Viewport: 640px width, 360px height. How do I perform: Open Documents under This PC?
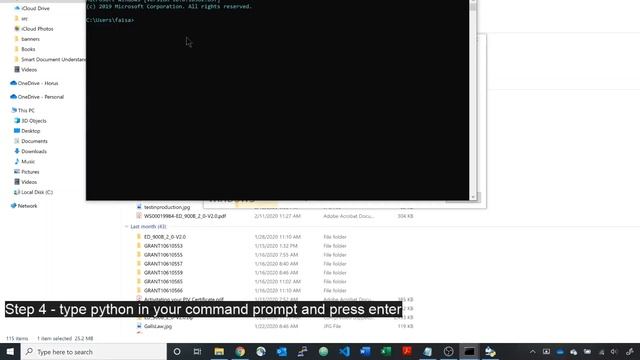(x=34, y=141)
